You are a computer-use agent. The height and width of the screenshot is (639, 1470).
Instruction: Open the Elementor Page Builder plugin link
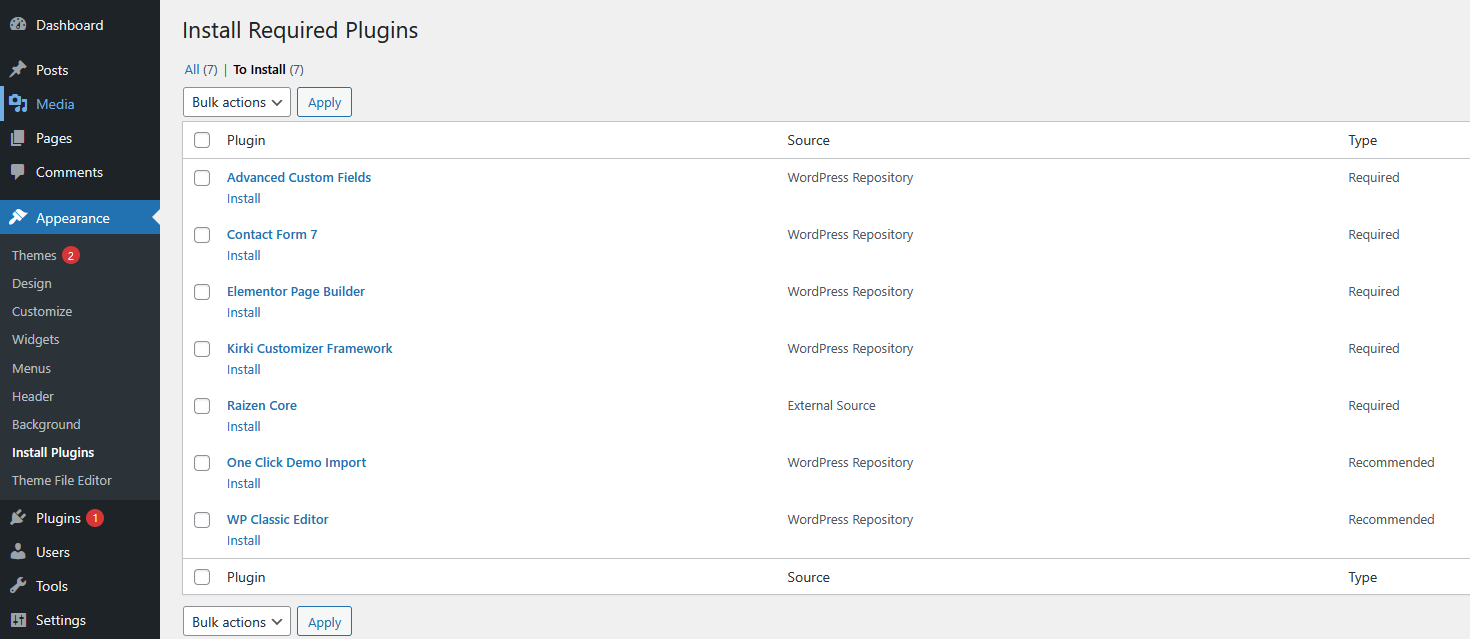click(296, 292)
